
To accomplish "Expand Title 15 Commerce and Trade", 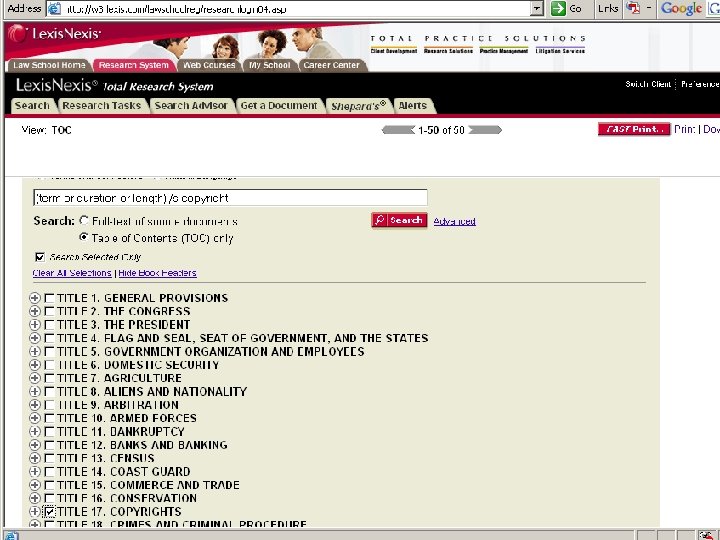I will click(x=34, y=484).
